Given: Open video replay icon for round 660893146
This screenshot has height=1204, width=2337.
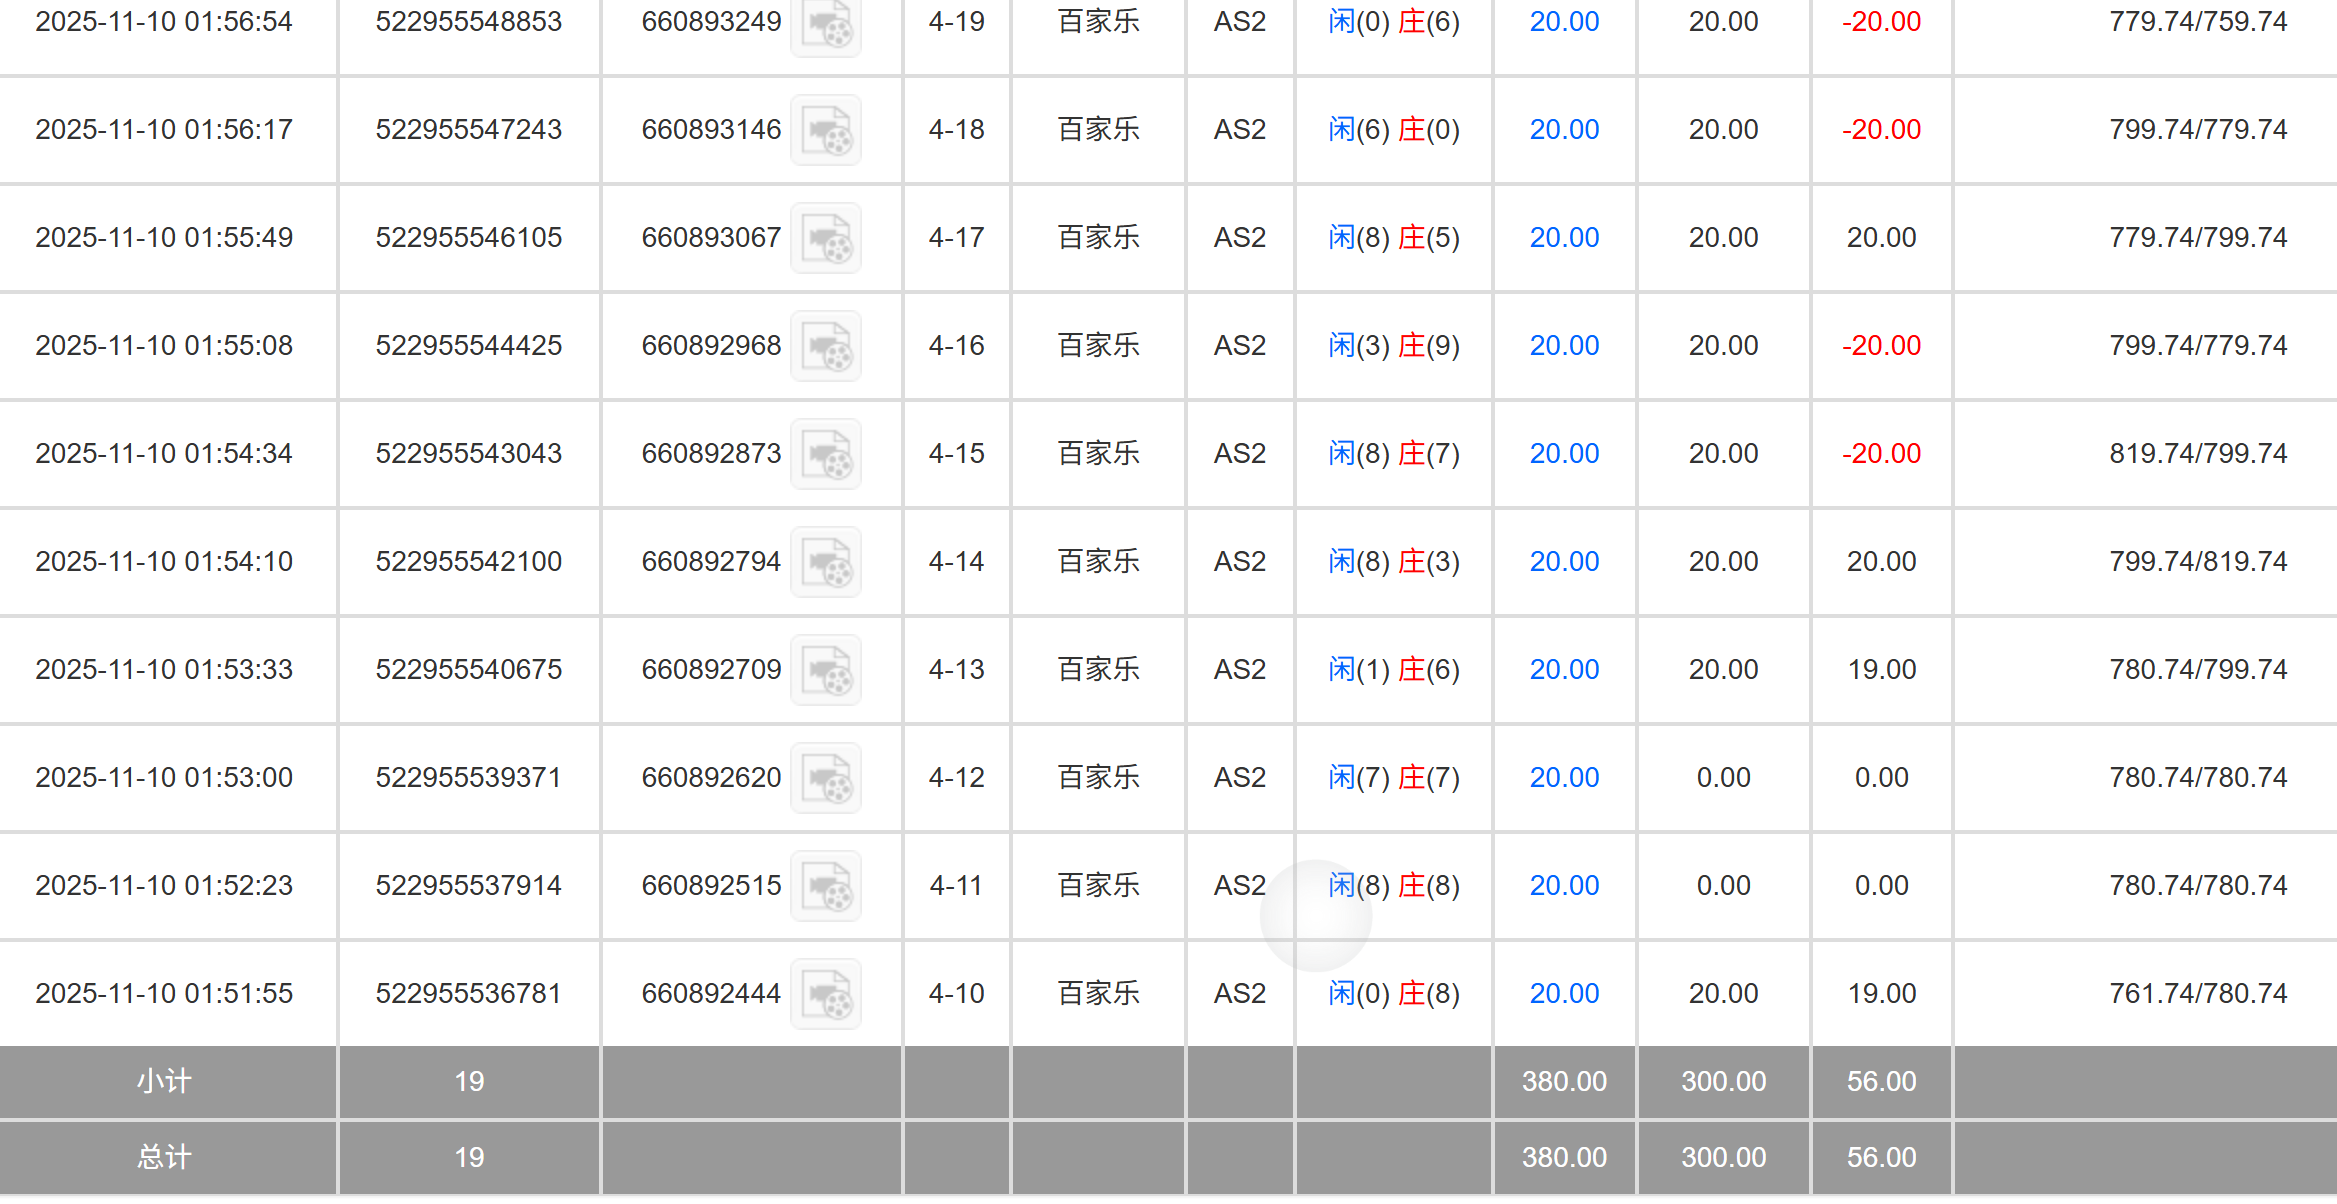Looking at the screenshot, I should click(x=826, y=130).
